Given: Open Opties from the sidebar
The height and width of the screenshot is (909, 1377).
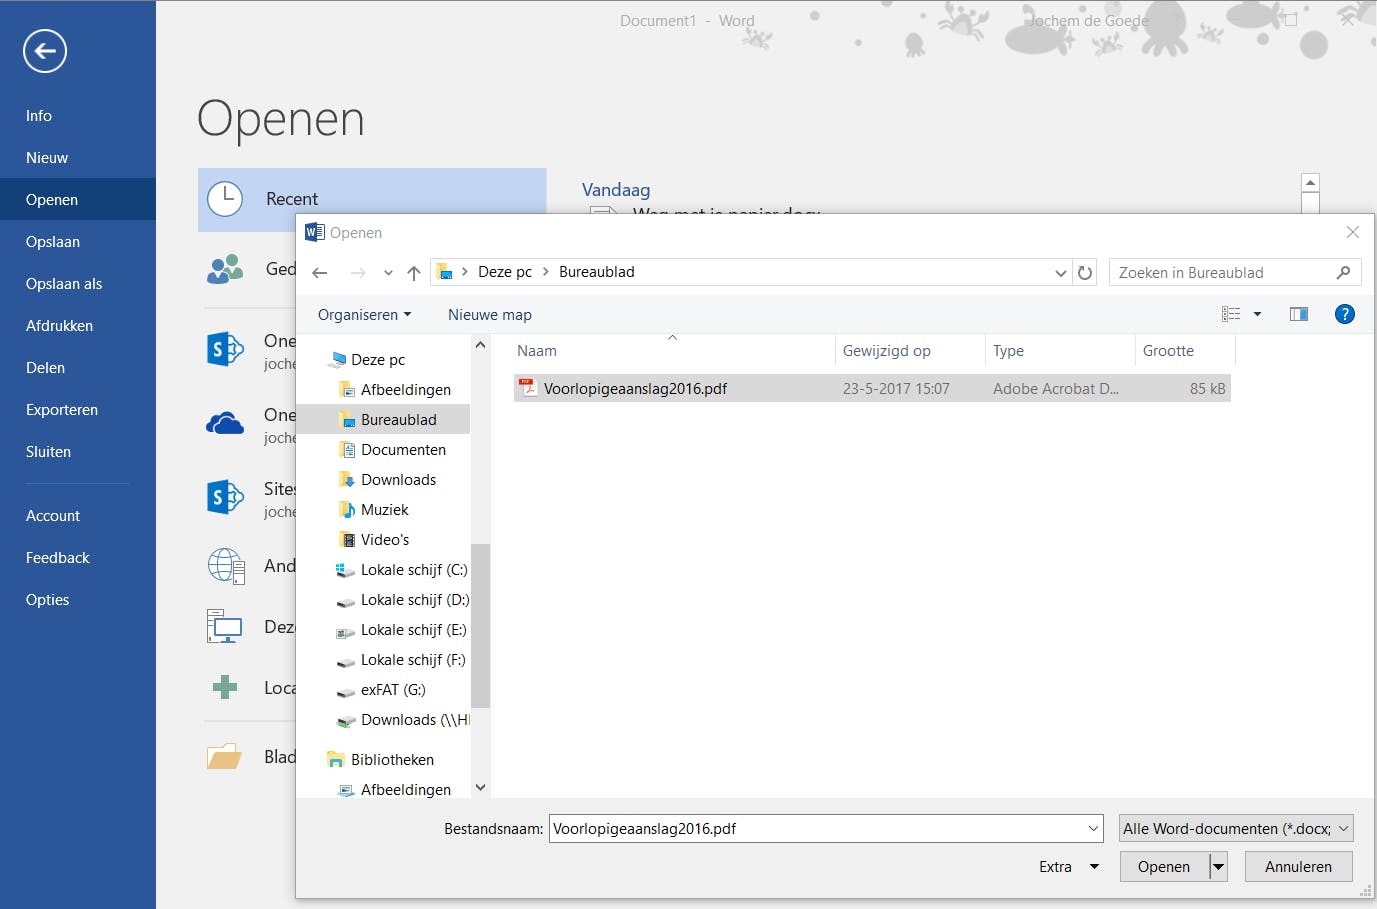Looking at the screenshot, I should (x=48, y=600).
